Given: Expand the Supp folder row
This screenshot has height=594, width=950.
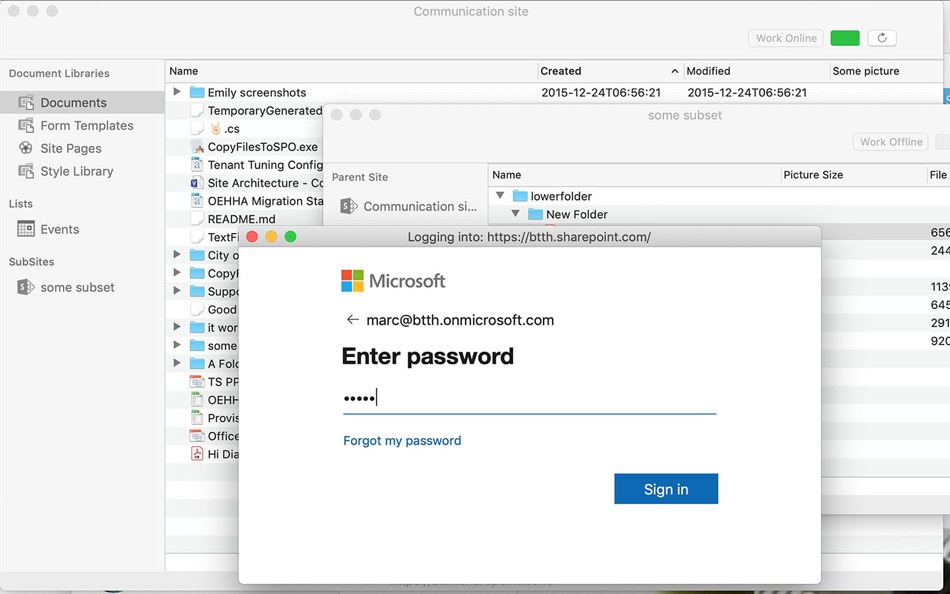Looking at the screenshot, I should [x=177, y=291].
